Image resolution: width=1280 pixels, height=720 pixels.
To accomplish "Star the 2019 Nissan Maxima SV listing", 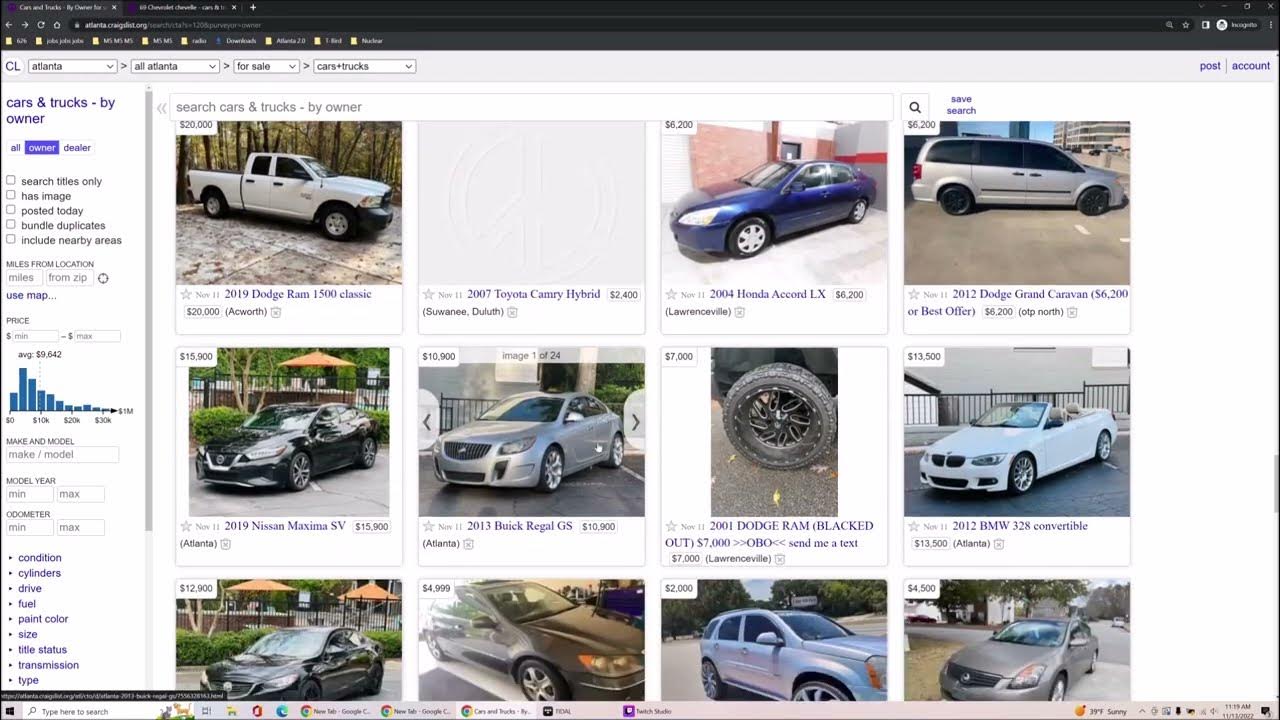I will pos(186,526).
